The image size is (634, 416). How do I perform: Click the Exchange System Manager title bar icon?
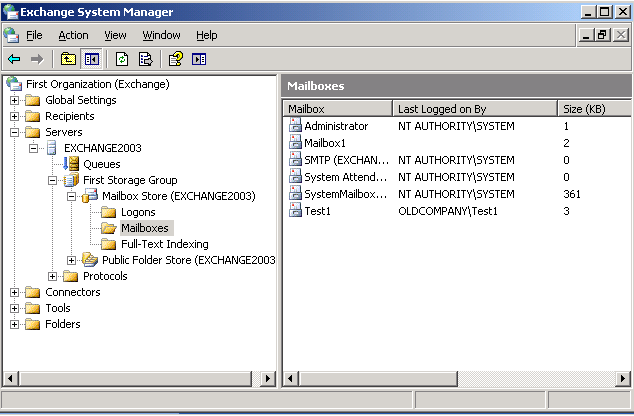(11, 12)
